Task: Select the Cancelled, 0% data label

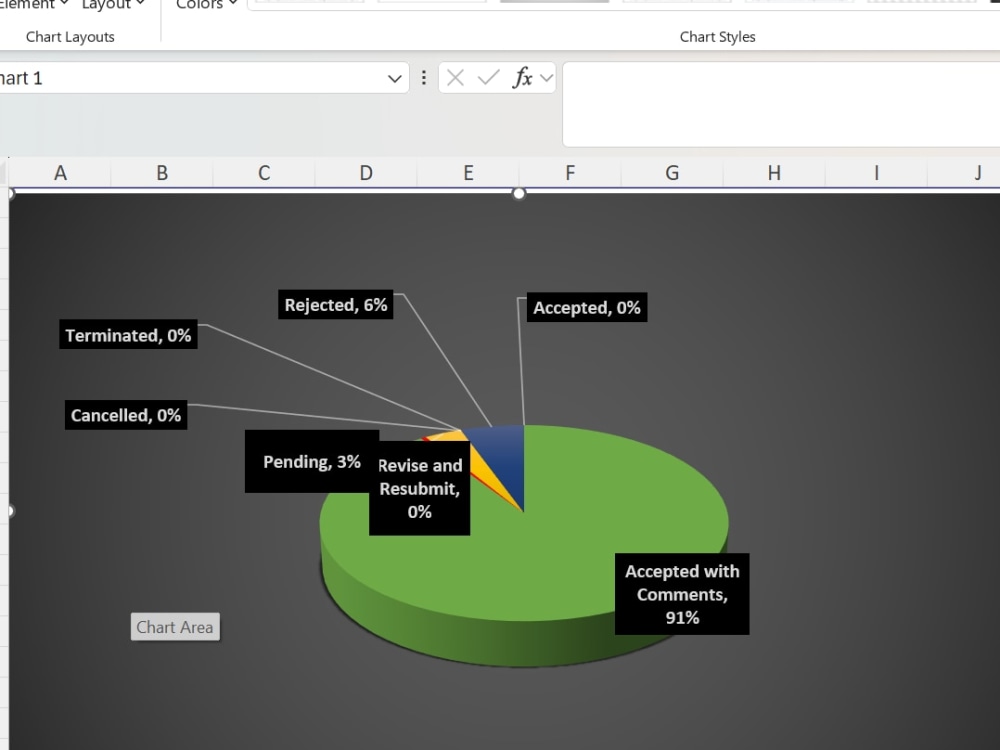Action: point(126,415)
